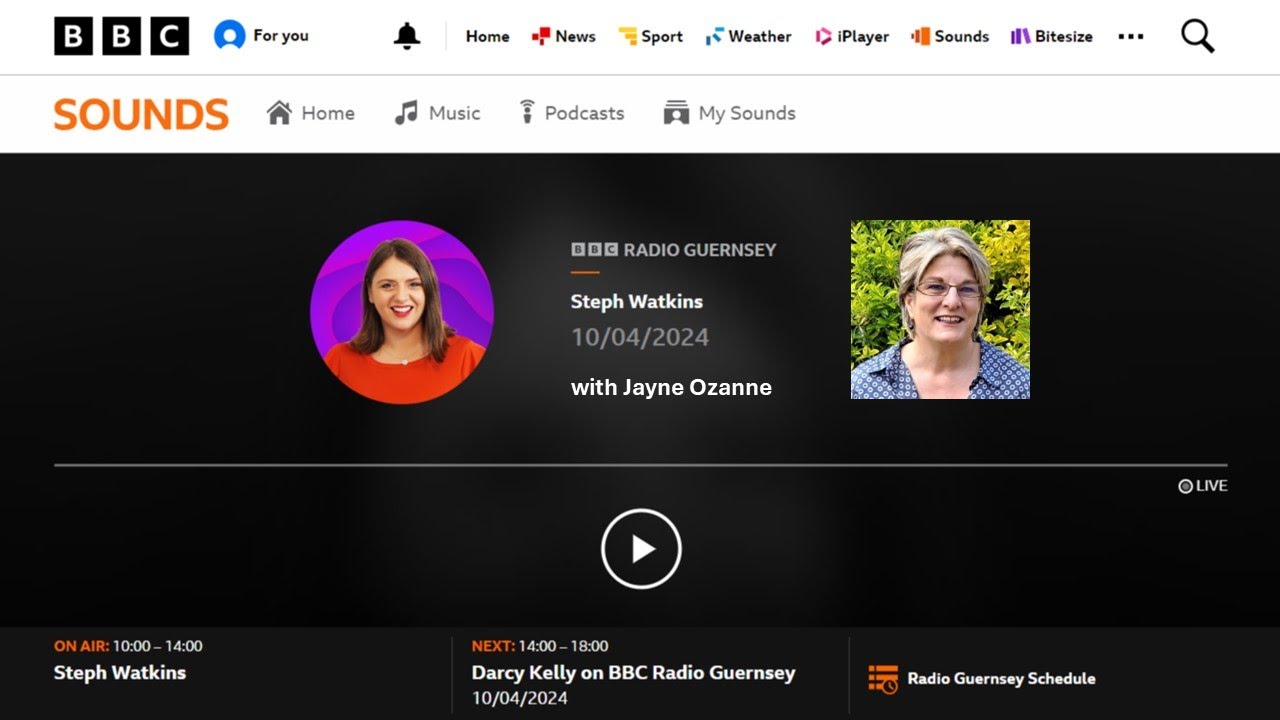Open on-air Steph Watkins programme
This screenshot has height=720, width=1280.
tap(120, 673)
